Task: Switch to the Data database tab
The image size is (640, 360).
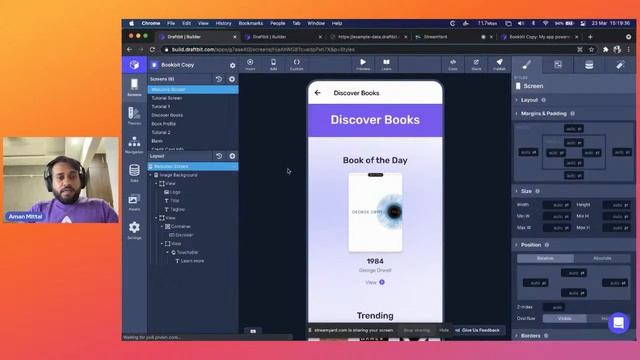Action: click(589, 65)
